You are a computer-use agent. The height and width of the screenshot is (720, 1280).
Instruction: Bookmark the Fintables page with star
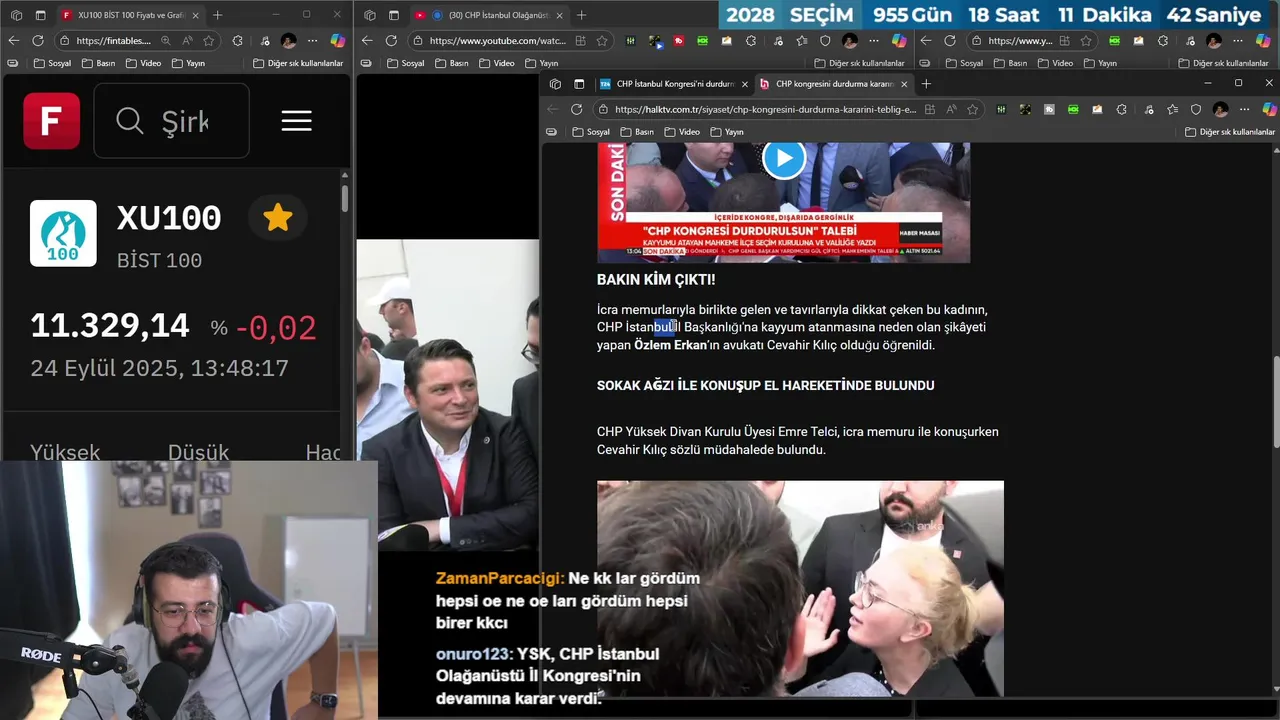(208, 40)
